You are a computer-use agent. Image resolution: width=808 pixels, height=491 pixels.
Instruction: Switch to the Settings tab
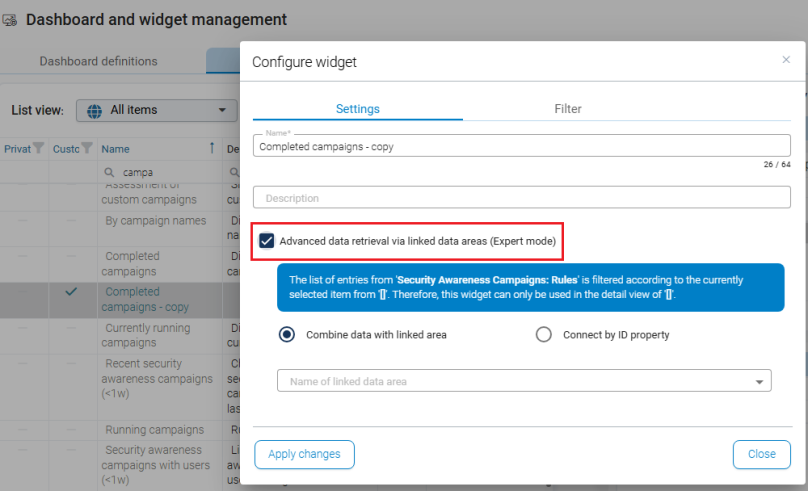tap(357, 109)
